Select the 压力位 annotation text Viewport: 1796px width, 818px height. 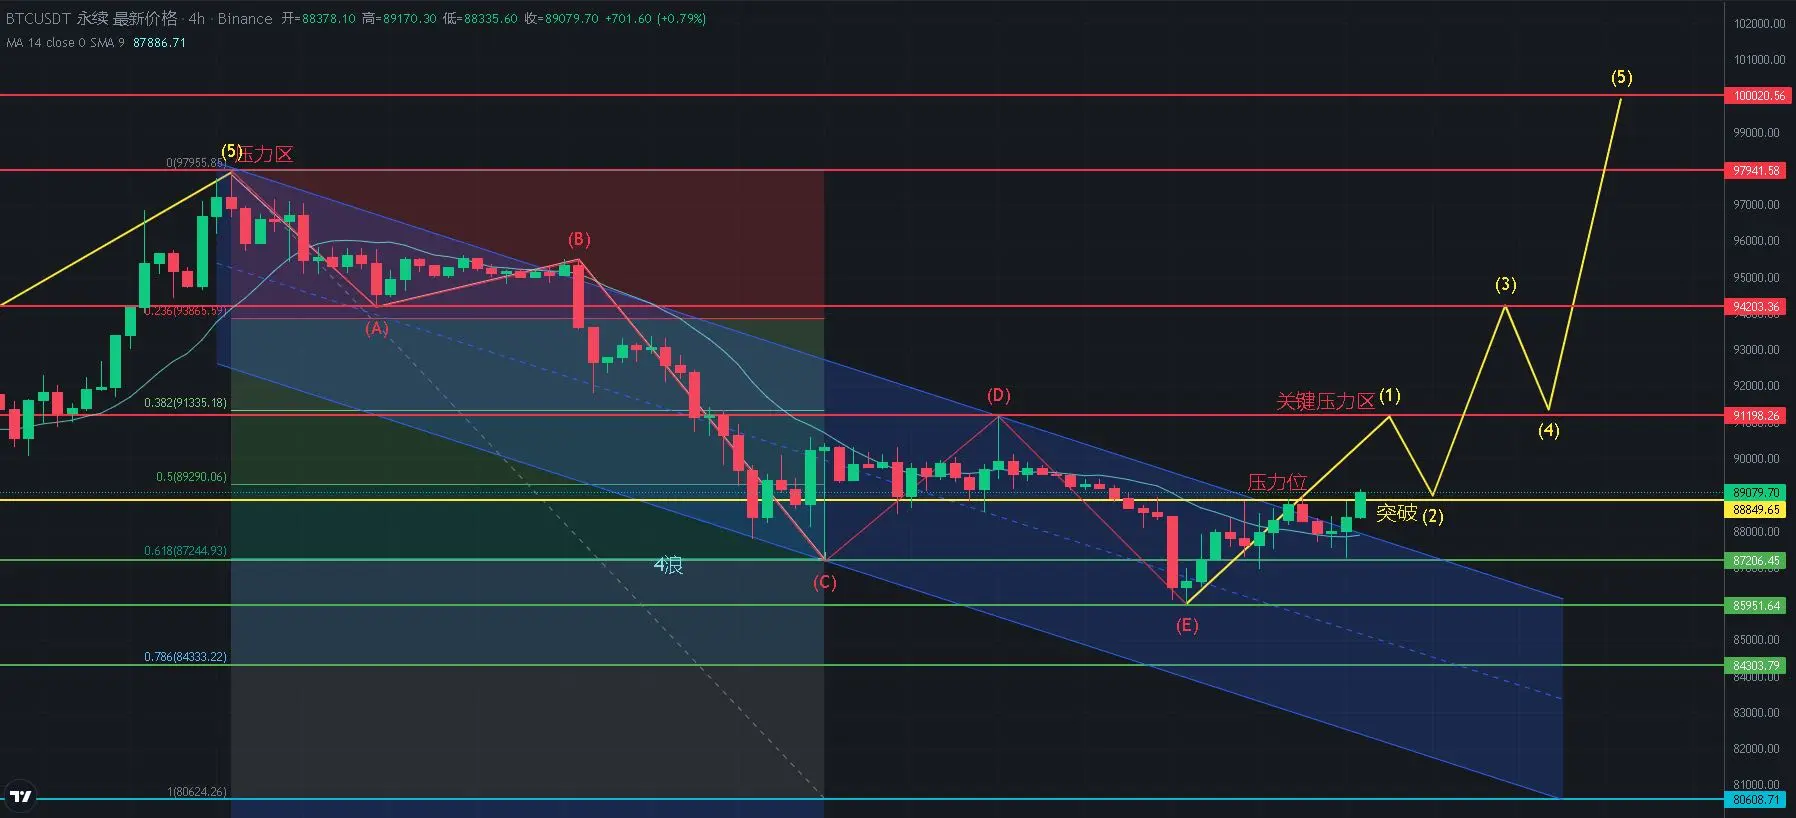1277,482
